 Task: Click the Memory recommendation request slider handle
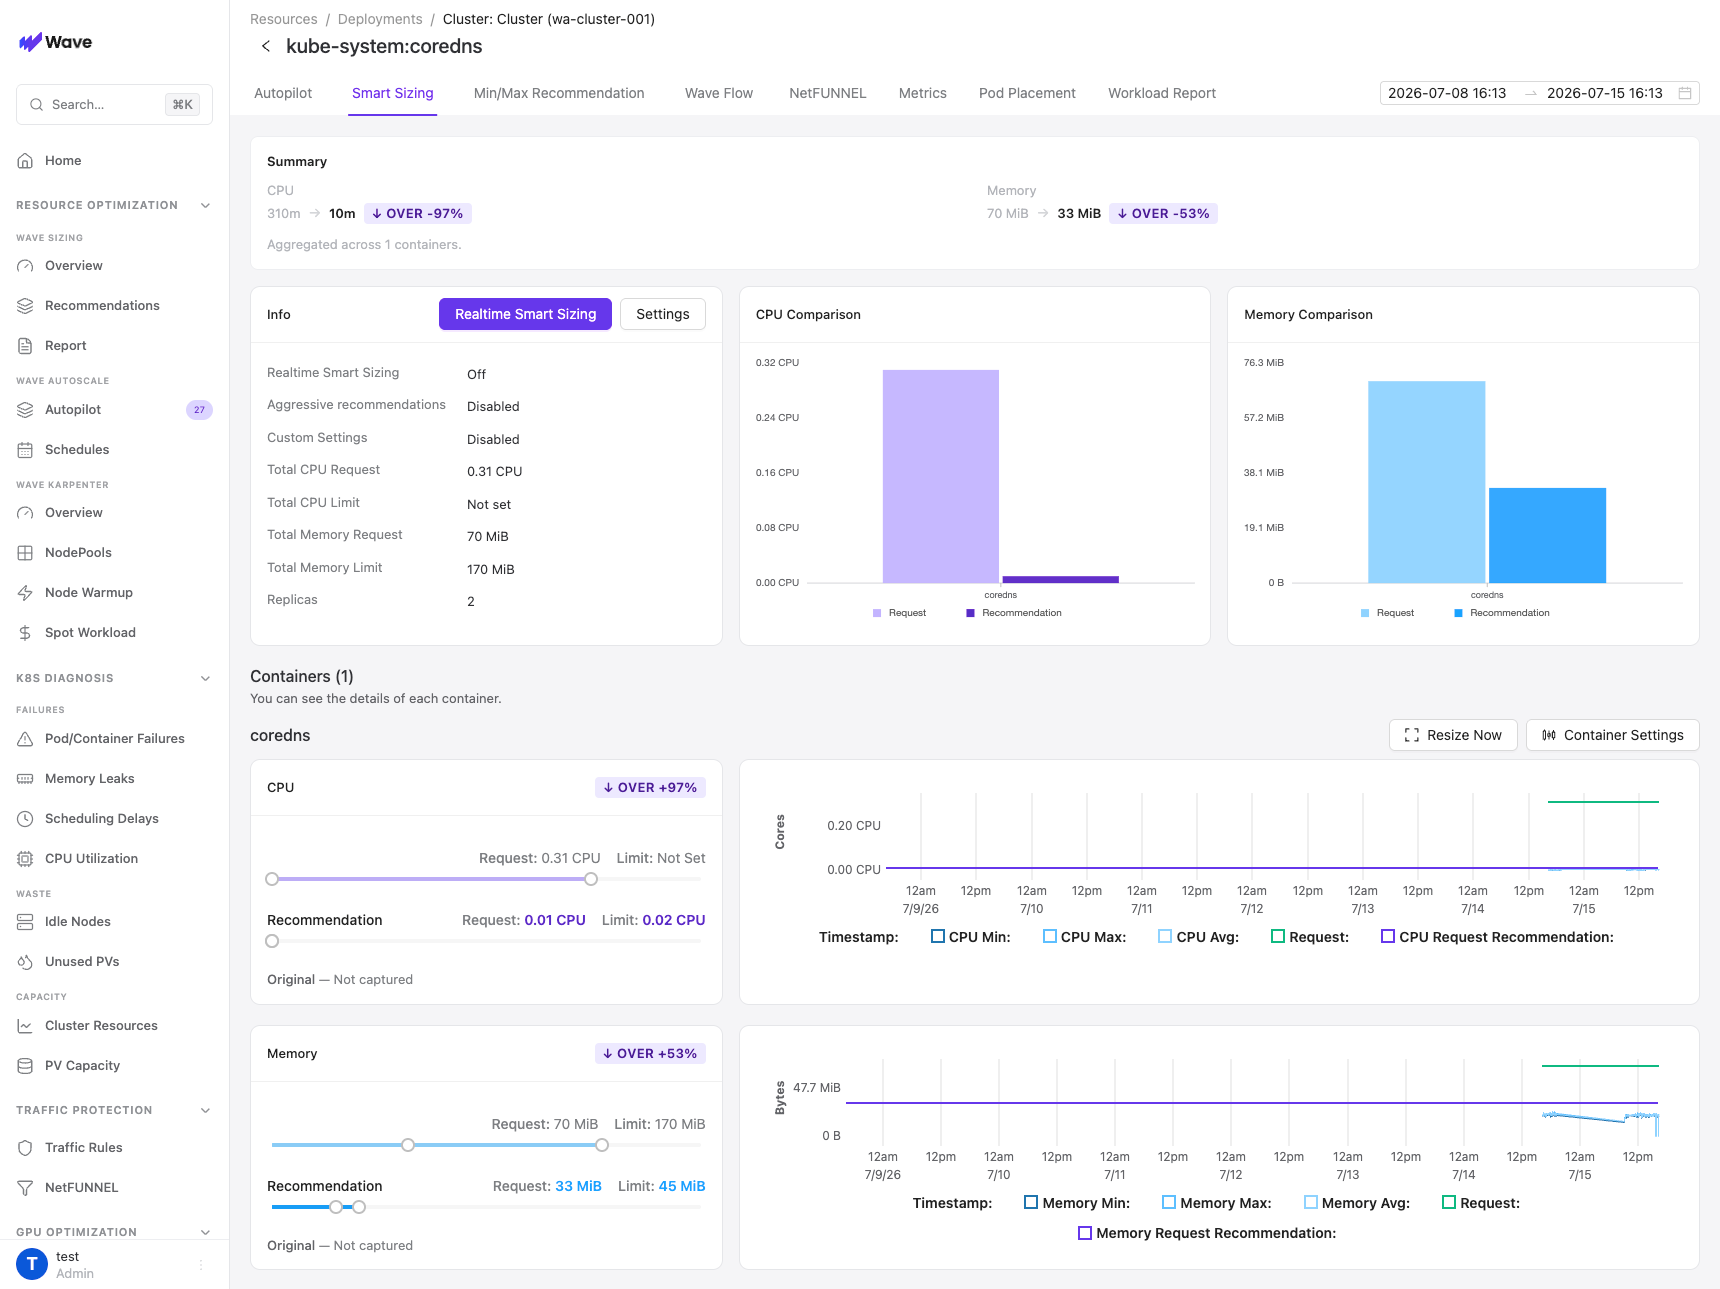pyautogui.click(x=336, y=1207)
